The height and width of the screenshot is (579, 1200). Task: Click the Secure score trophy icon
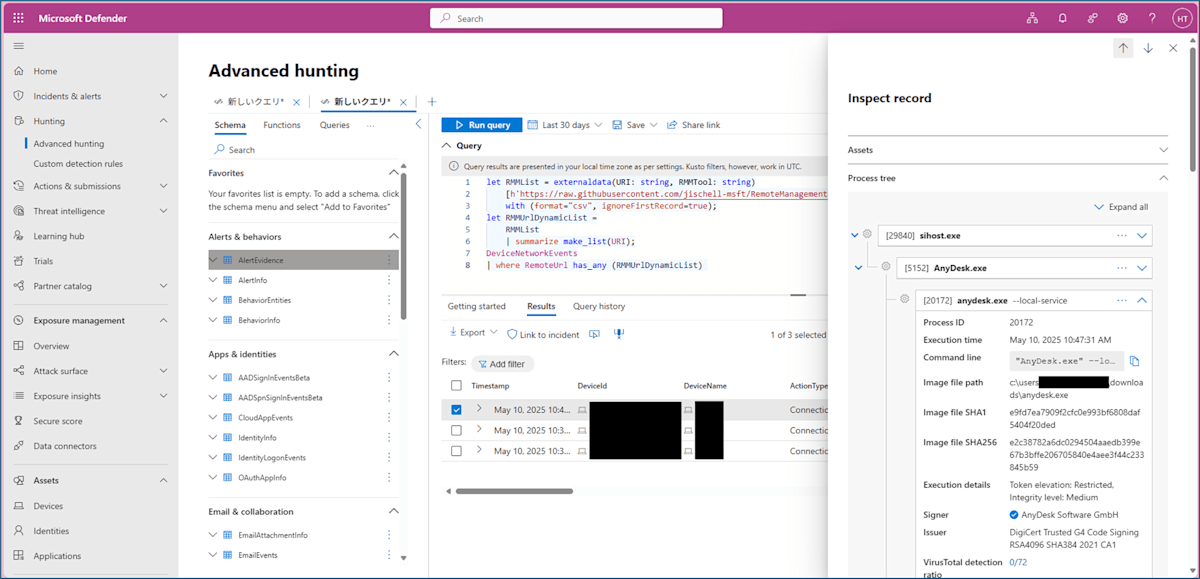19,421
